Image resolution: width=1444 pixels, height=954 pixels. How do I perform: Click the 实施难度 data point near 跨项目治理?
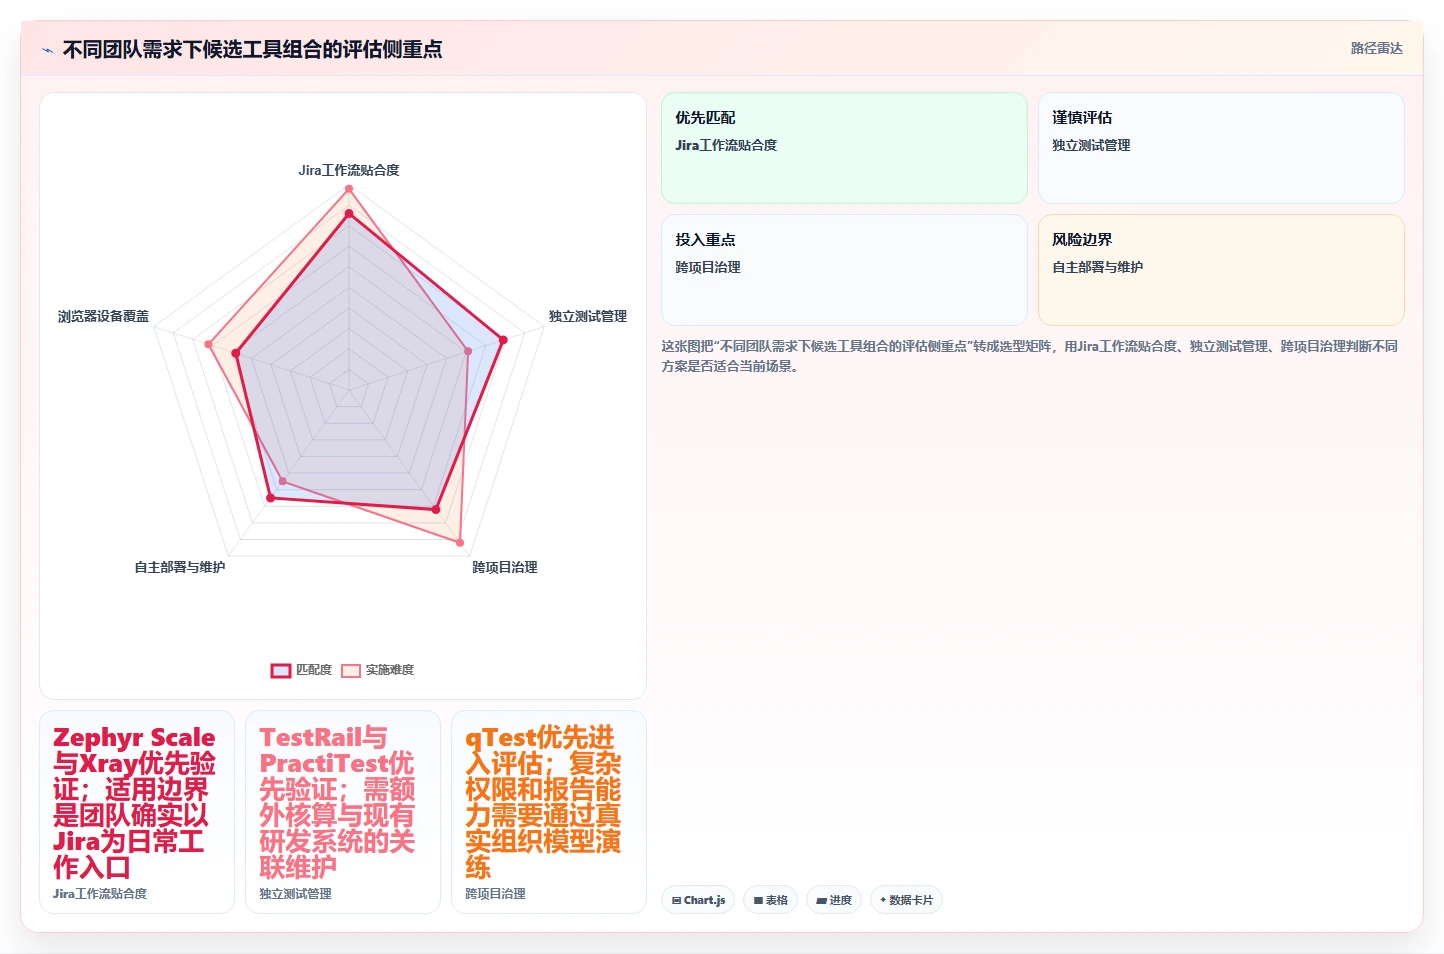460,543
